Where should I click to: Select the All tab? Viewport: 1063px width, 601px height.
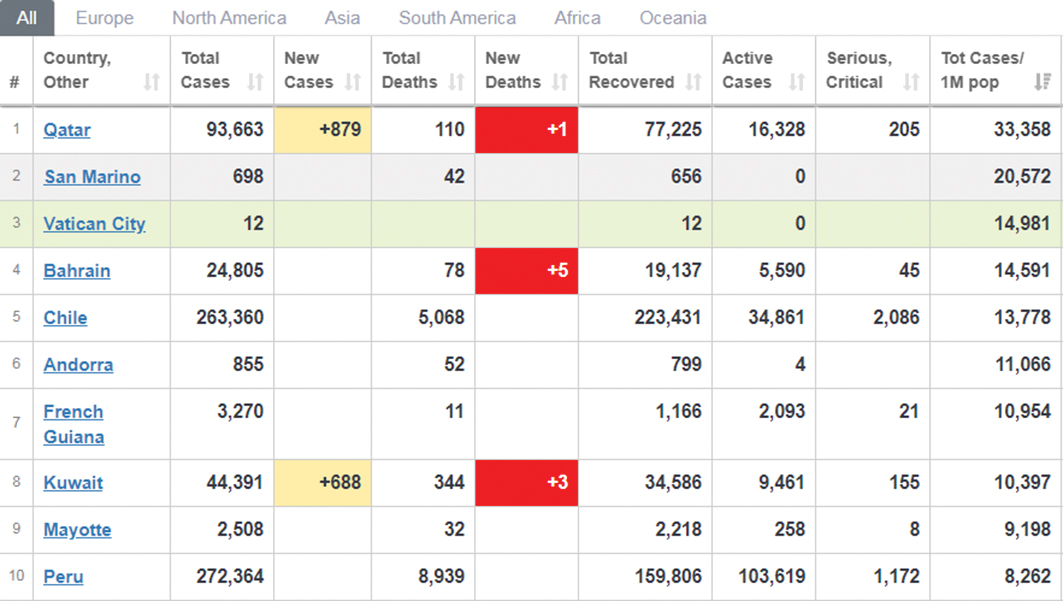(27, 18)
